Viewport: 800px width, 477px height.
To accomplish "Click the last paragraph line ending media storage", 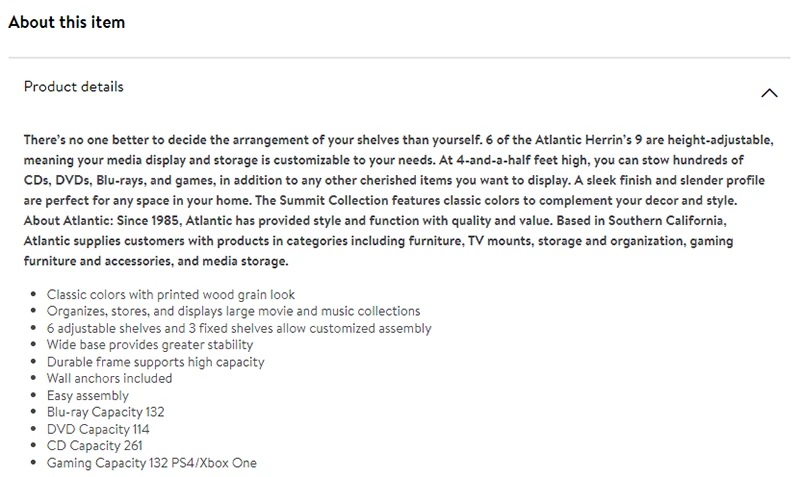I will tap(156, 261).
